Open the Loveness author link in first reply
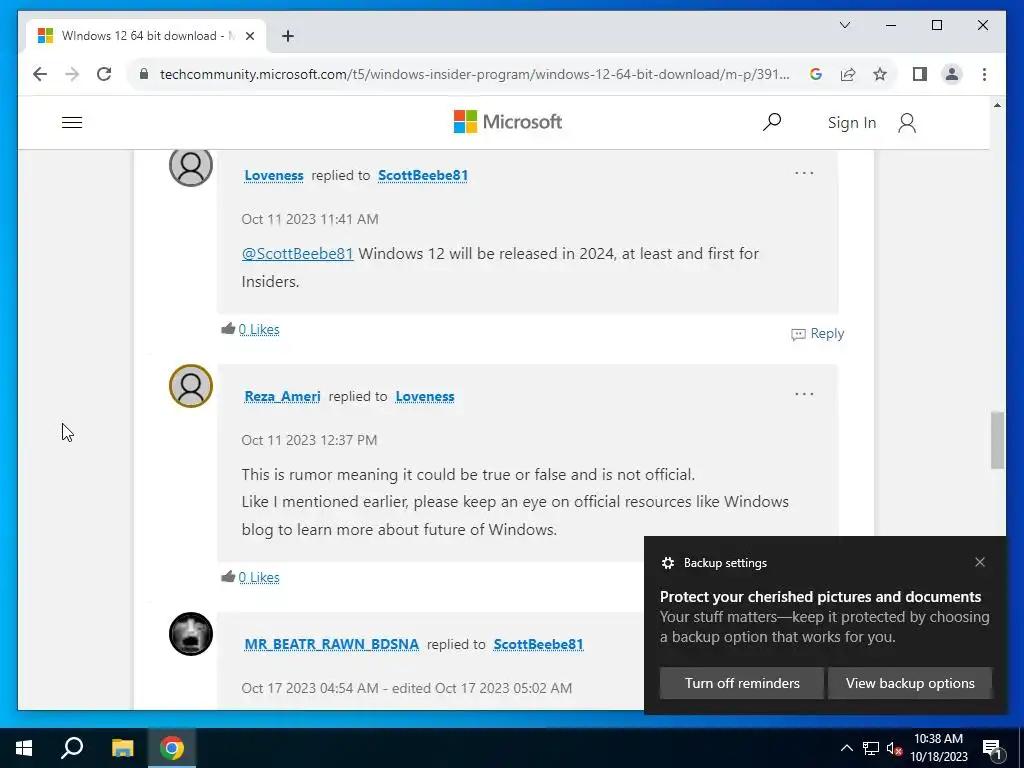 pyautogui.click(x=274, y=176)
